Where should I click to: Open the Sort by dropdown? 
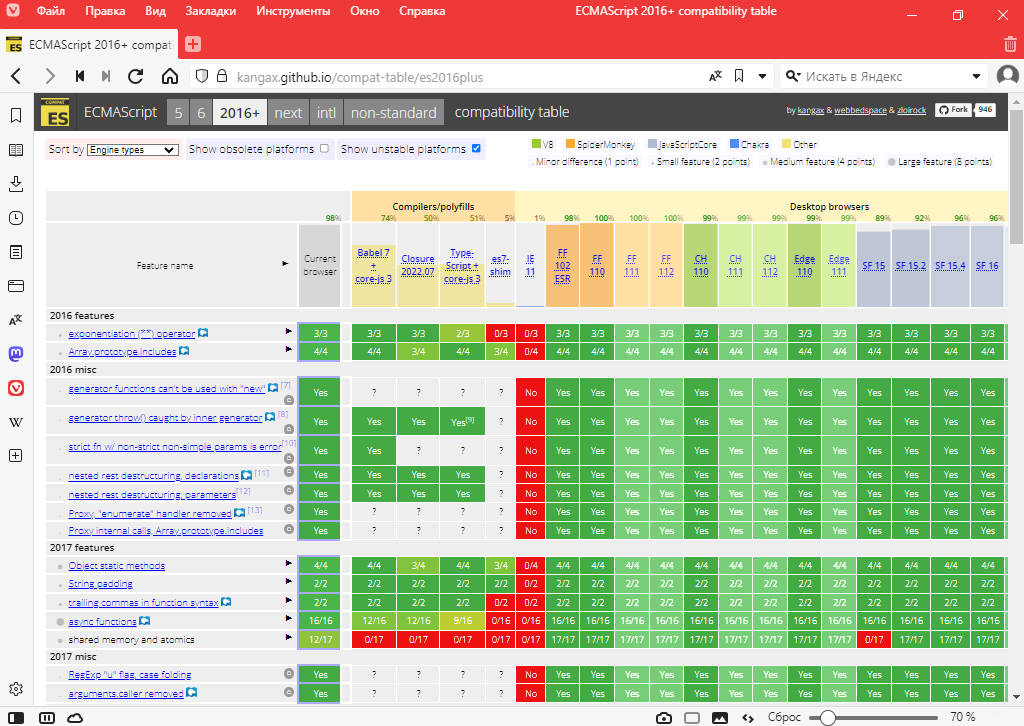[x=132, y=150]
